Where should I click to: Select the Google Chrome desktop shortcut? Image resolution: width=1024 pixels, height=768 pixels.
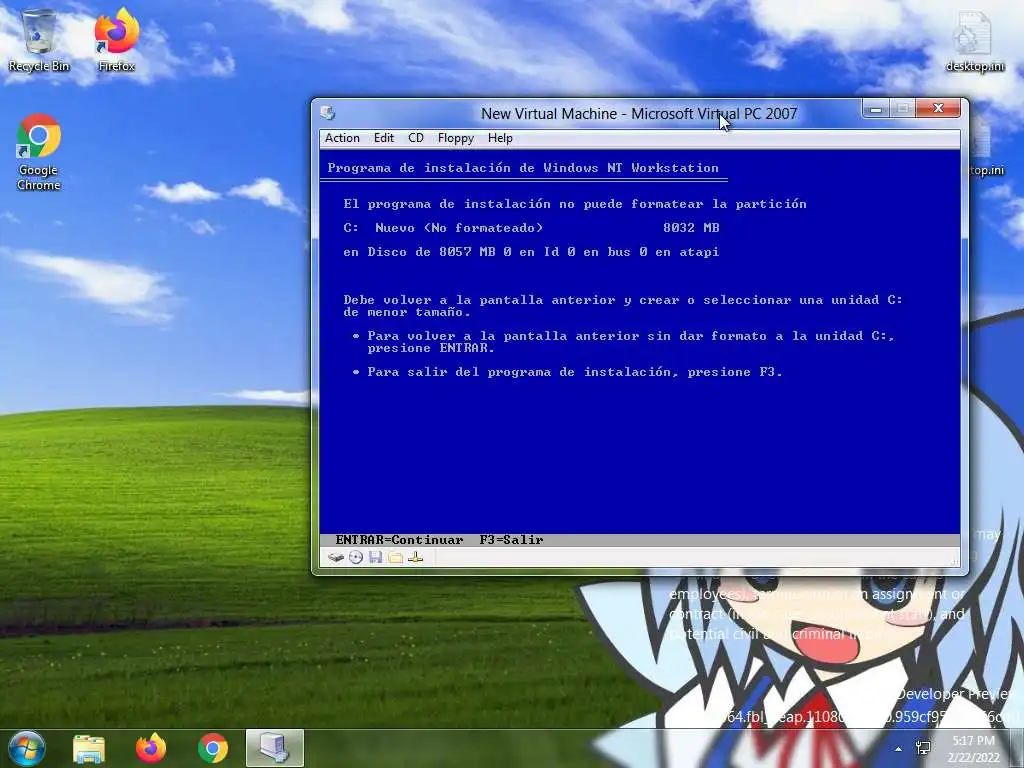(x=39, y=152)
